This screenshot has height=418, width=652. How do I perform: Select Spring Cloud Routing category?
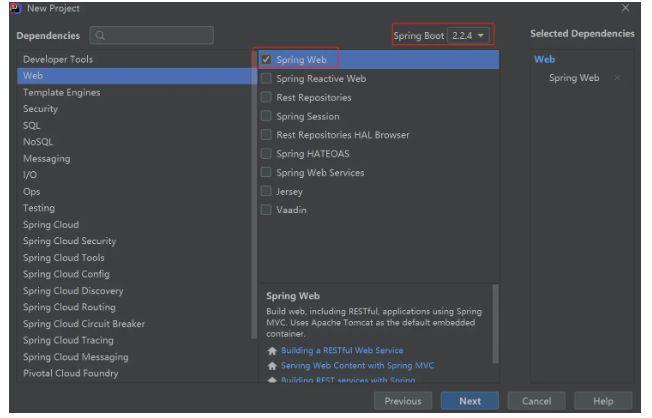tap(134, 307)
